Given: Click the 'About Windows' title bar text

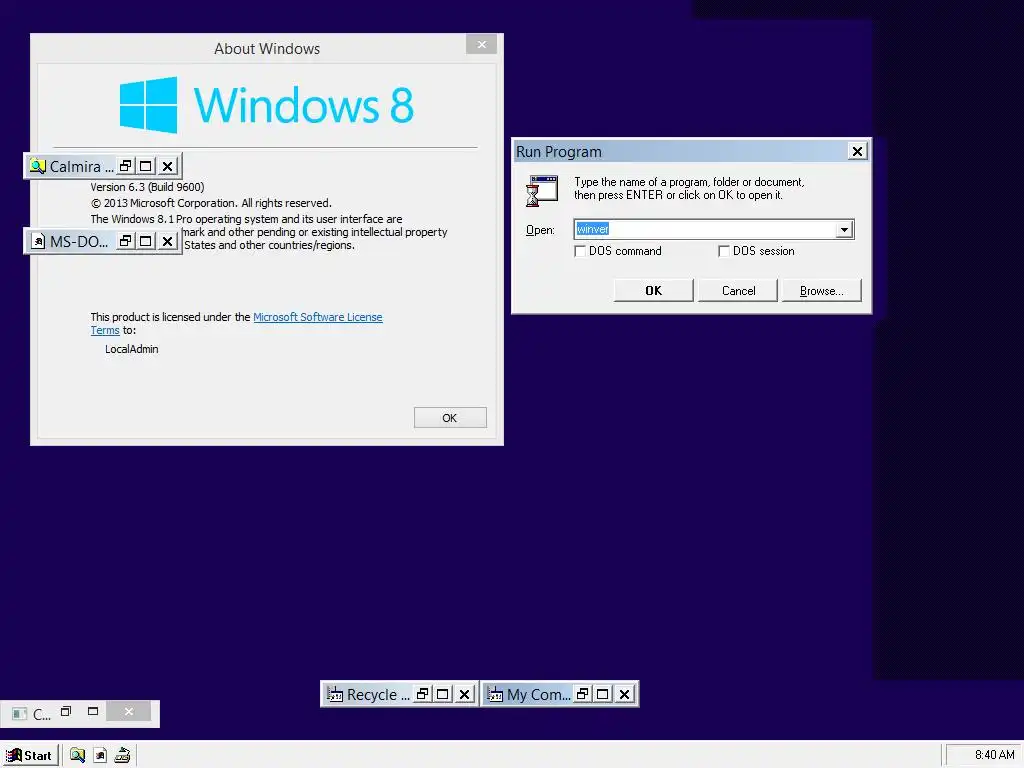Looking at the screenshot, I should [266, 49].
